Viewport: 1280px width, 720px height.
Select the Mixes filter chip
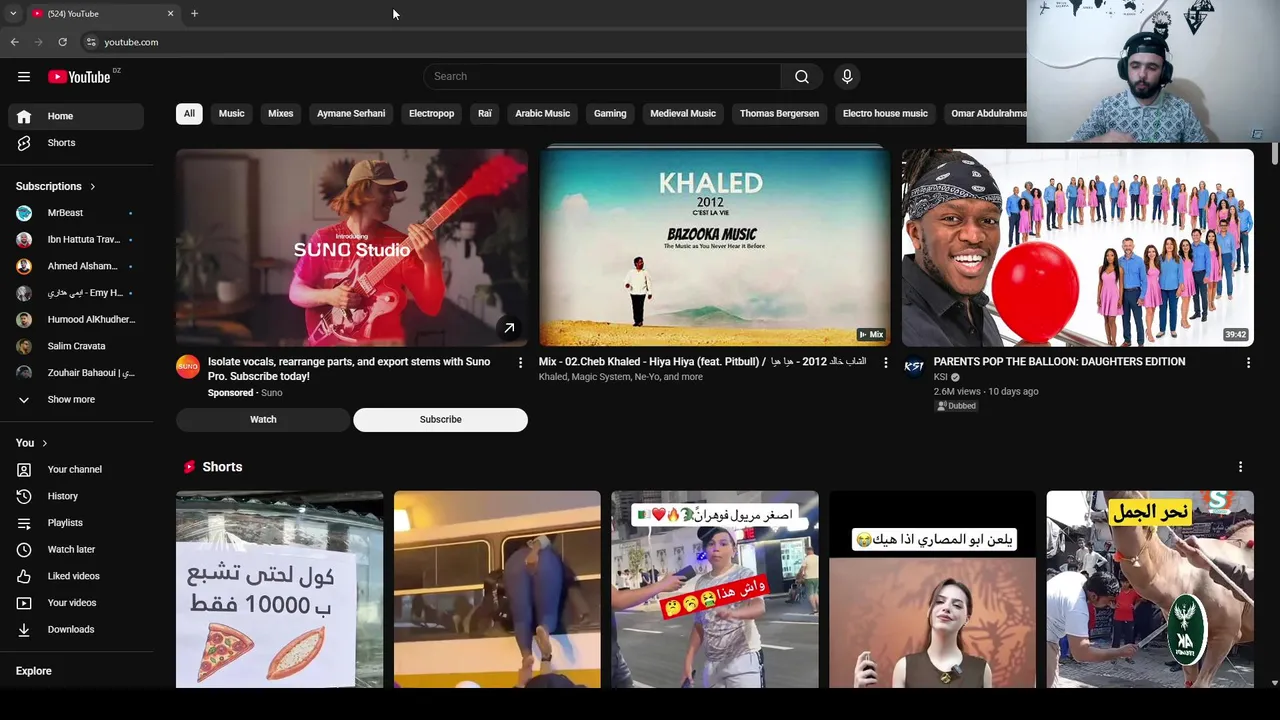[x=281, y=114]
